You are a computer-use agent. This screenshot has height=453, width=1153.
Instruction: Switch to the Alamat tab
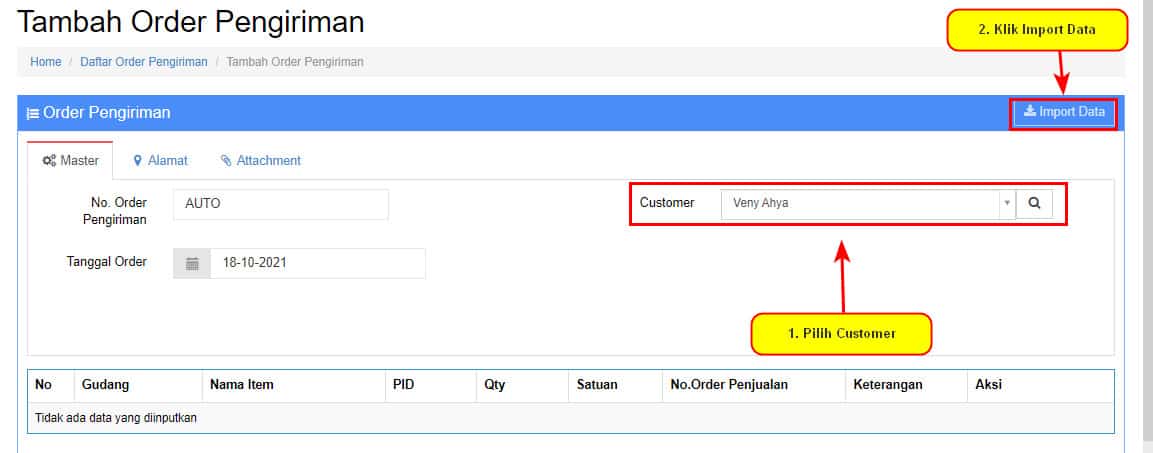coord(160,160)
